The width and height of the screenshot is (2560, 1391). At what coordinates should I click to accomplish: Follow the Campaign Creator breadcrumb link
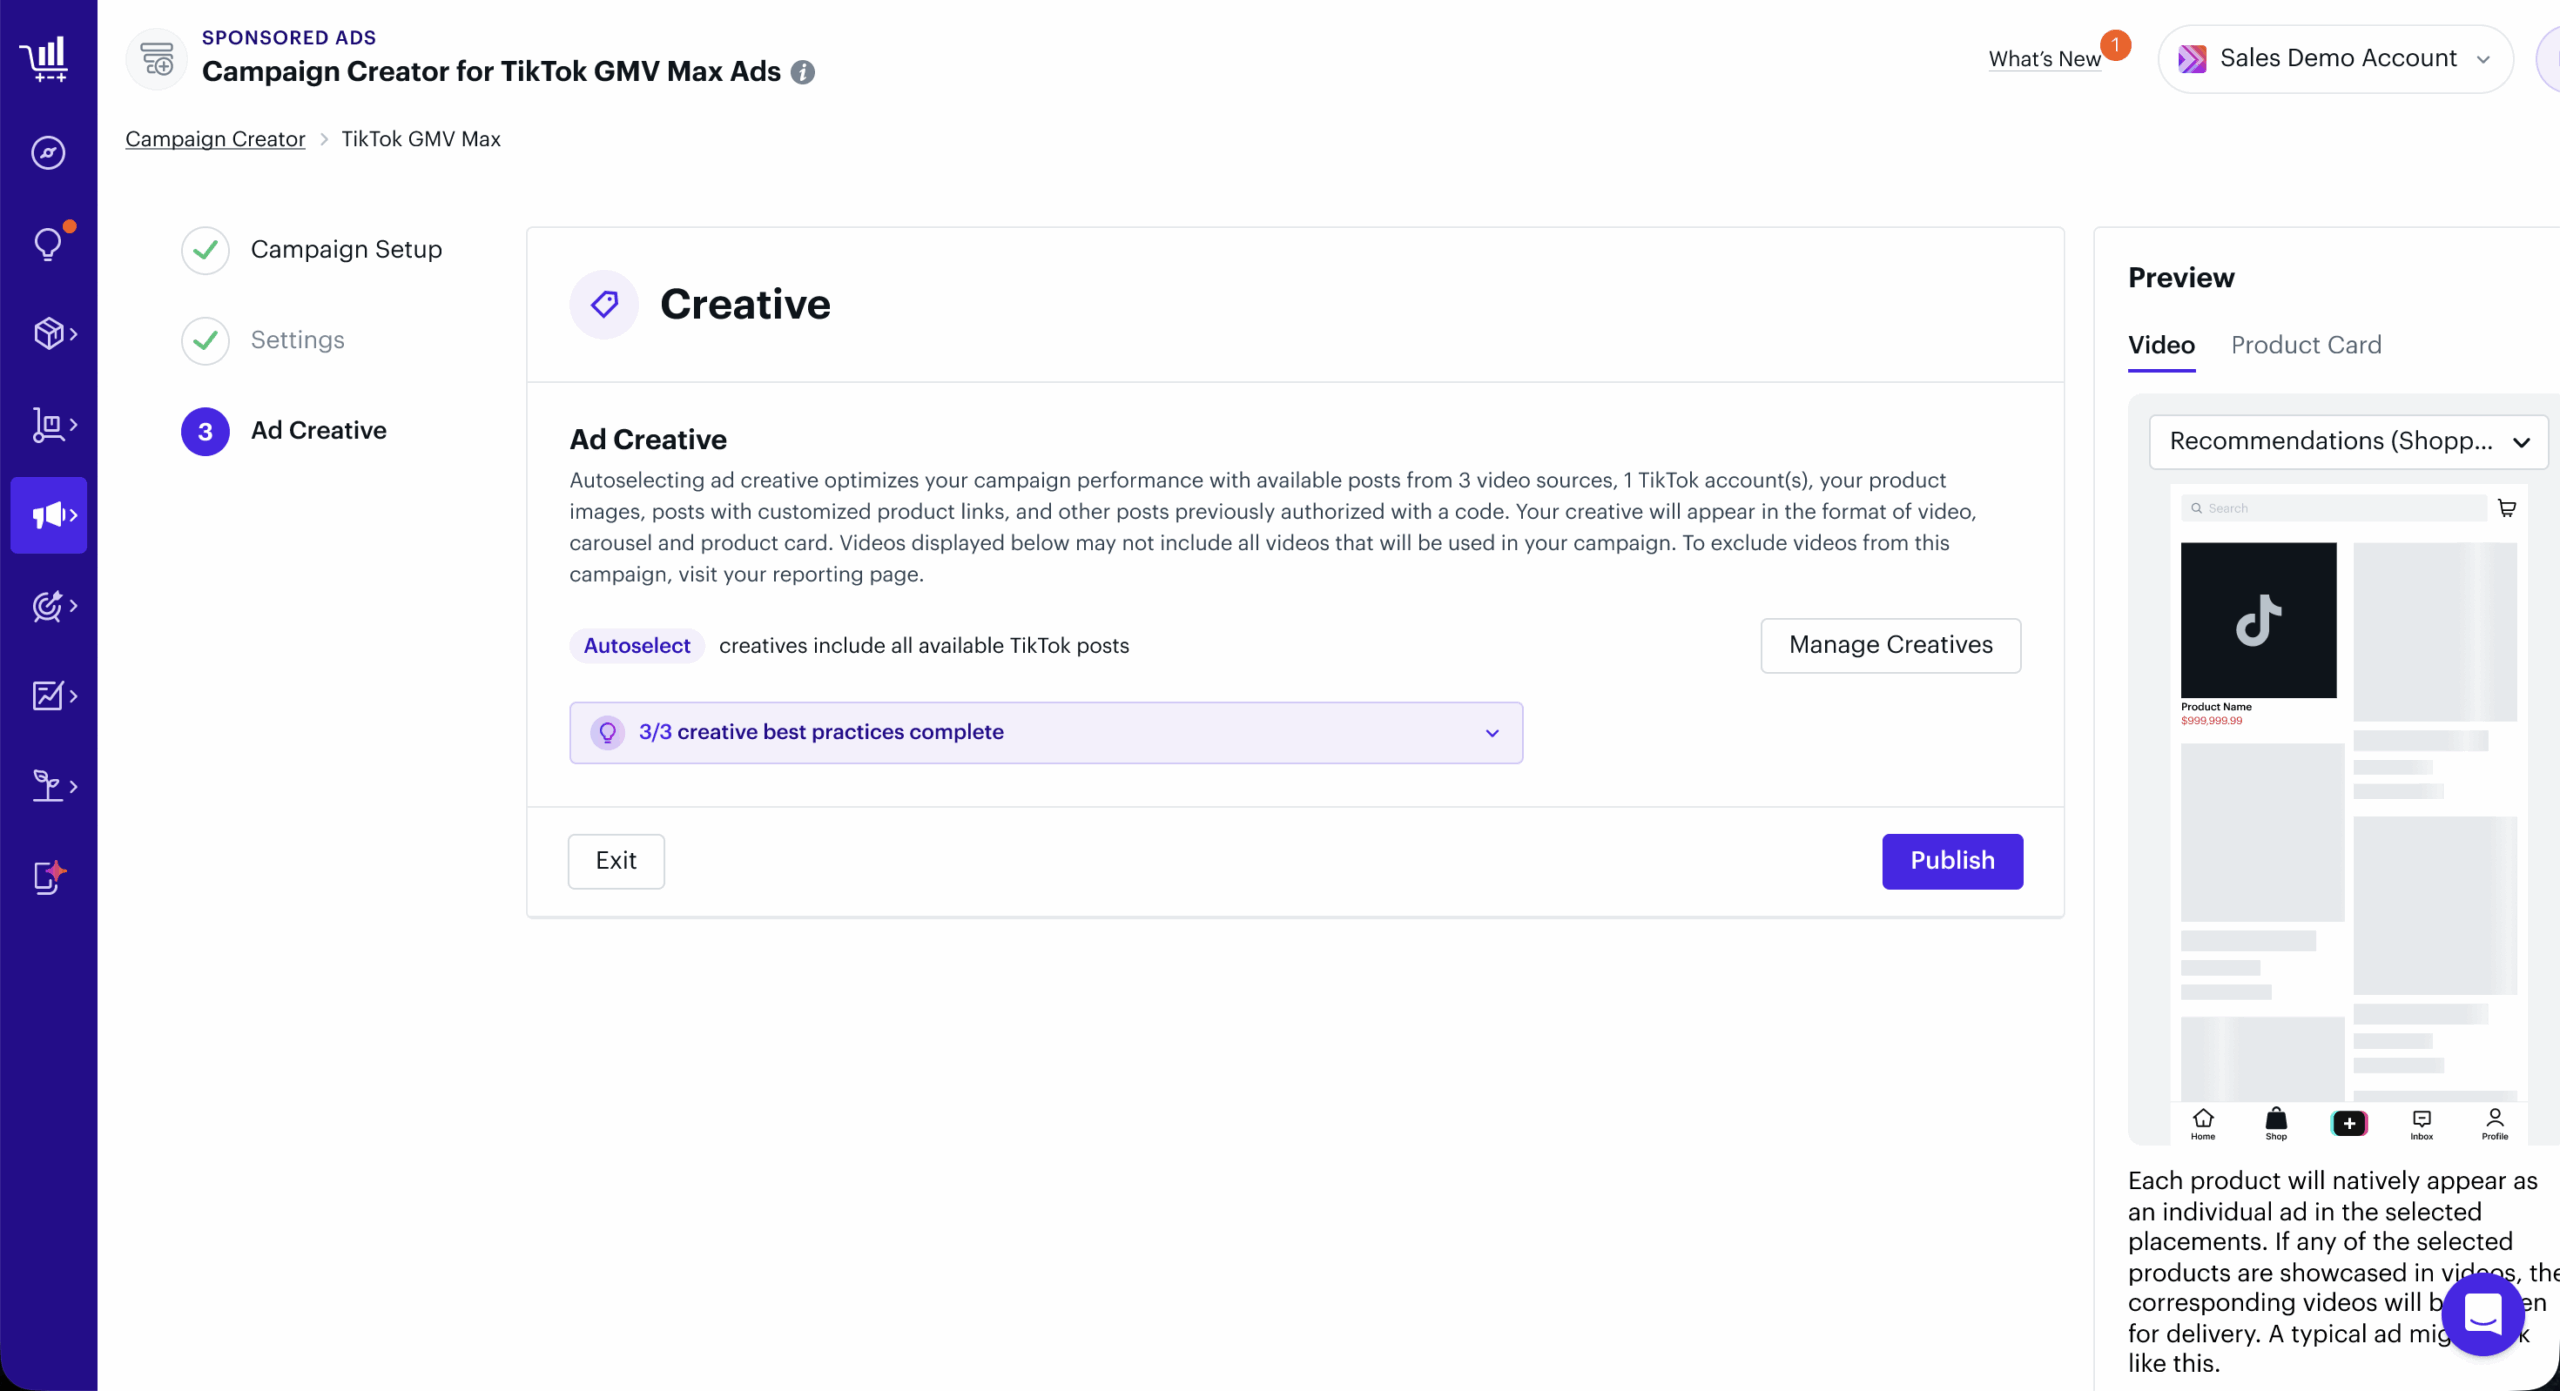click(x=215, y=139)
